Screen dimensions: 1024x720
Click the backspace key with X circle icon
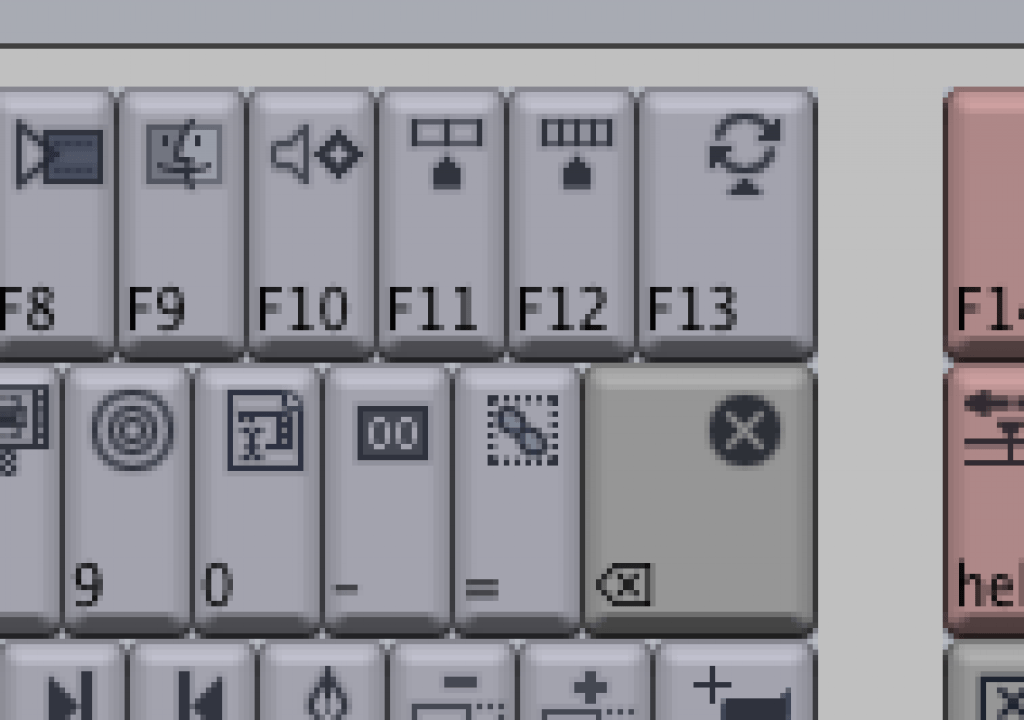click(x=700, y=501)
